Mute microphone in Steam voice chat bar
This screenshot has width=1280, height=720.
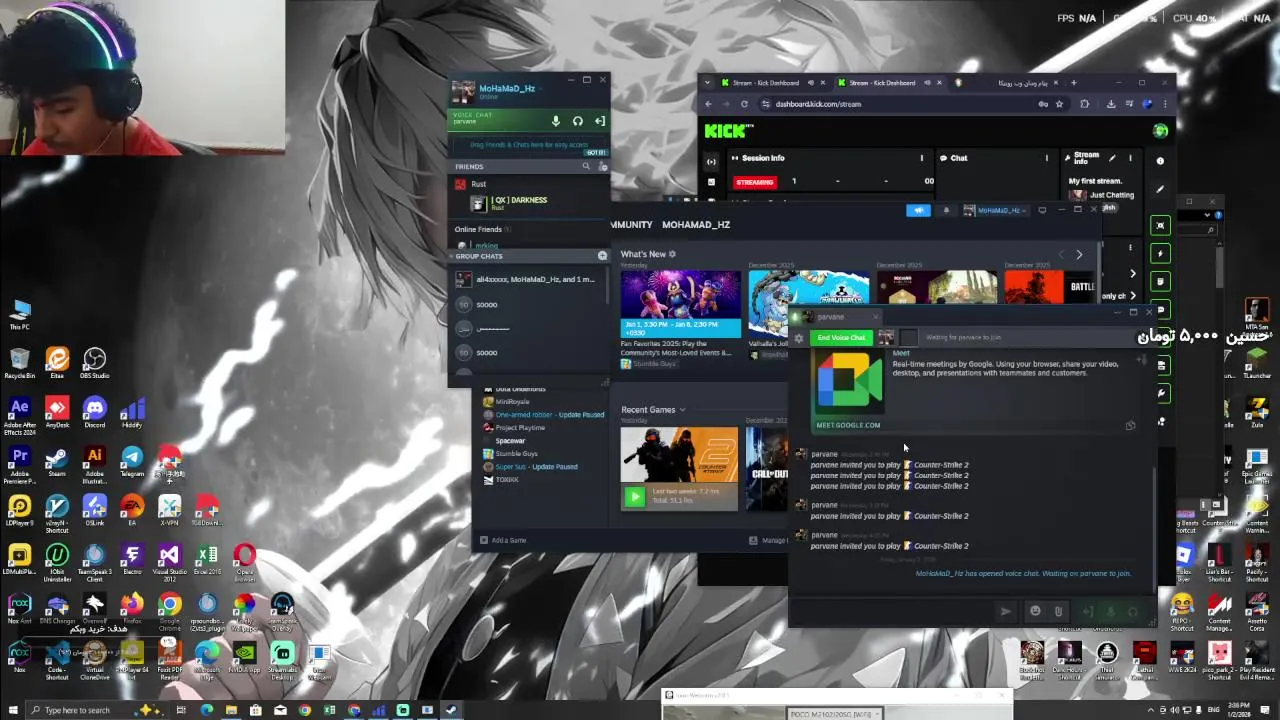[556, 121]
